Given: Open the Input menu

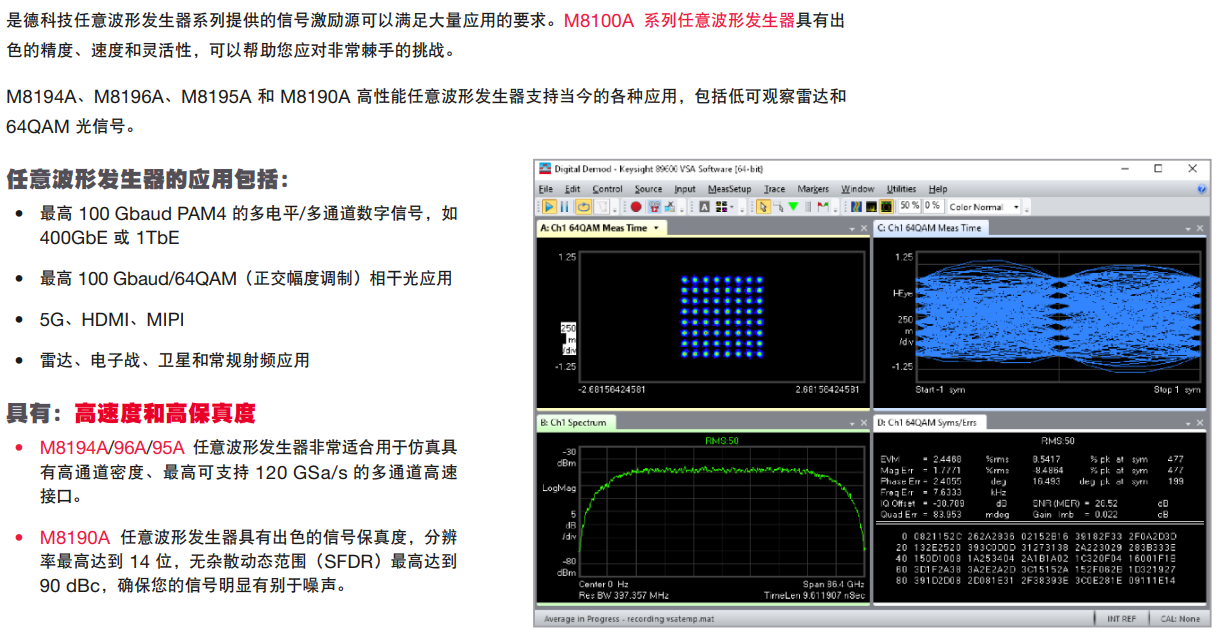Looking at the screenshot, I should 685,189.
